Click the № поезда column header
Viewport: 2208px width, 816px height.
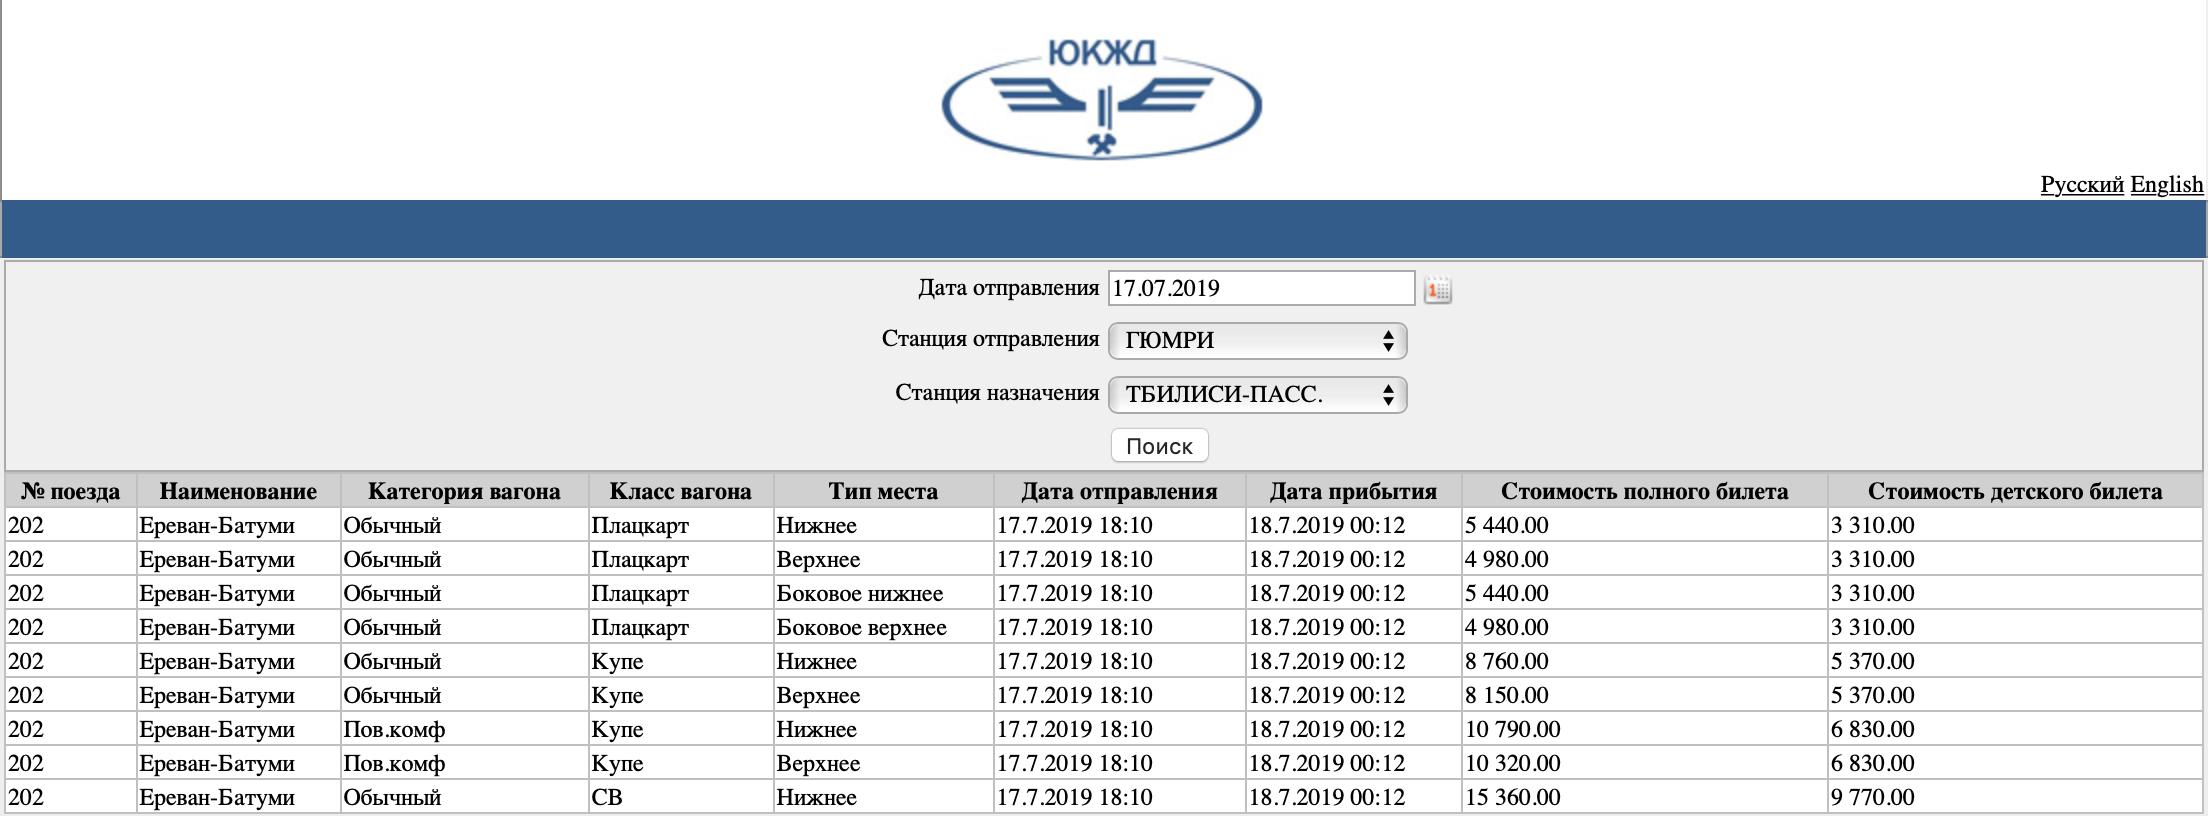point(71,491)
